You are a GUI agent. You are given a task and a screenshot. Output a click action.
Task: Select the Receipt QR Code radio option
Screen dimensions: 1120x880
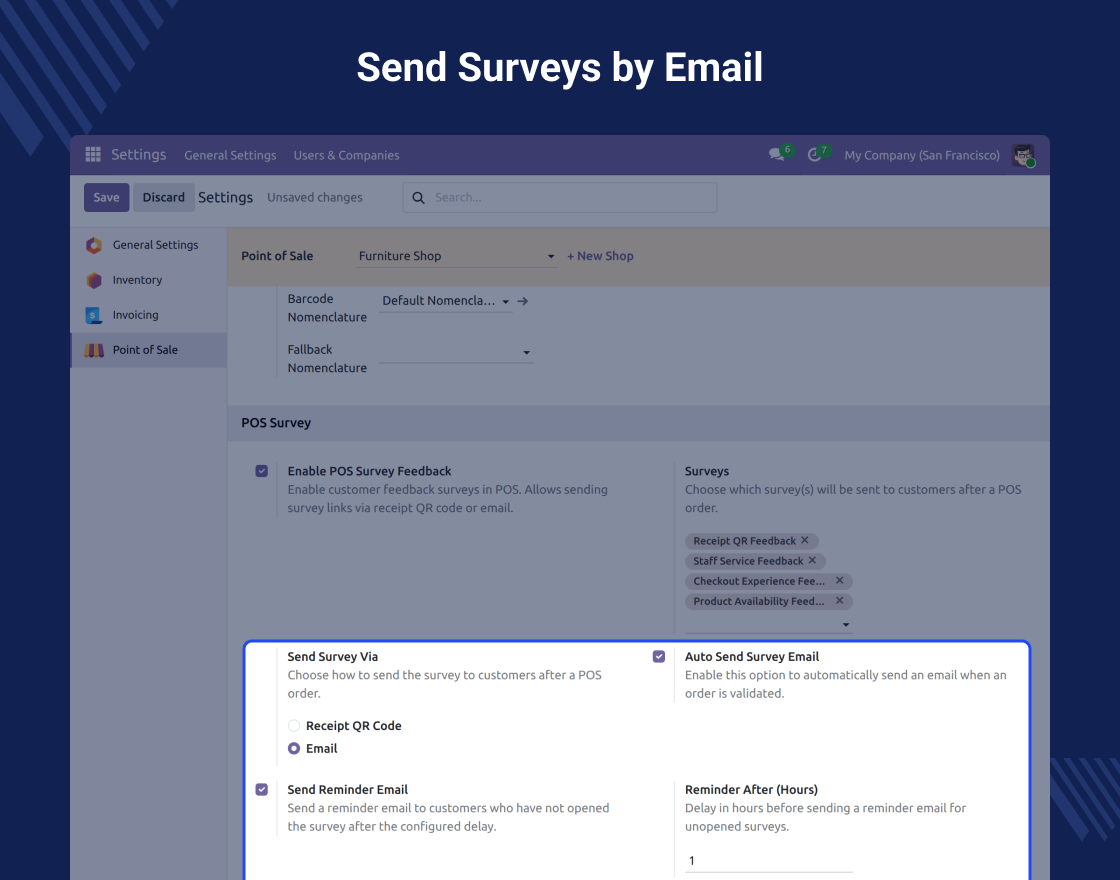[294, 726]
